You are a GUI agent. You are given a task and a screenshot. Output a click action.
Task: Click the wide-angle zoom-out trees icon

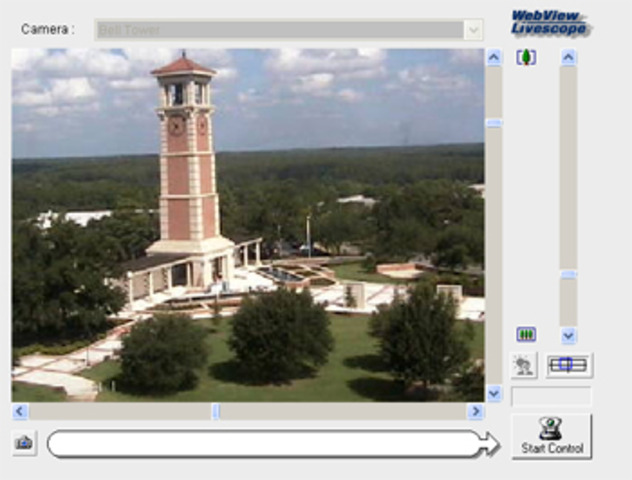click(x=526, y=334)
